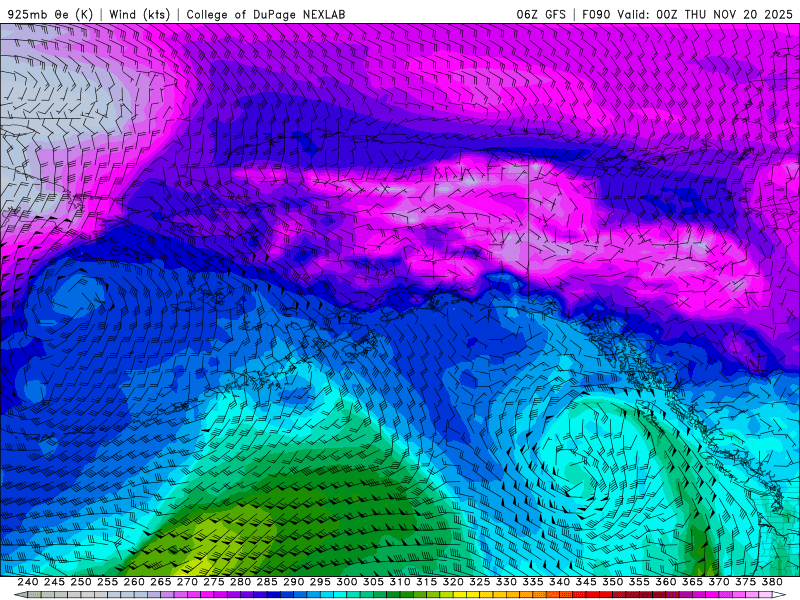Click the 295 legend value
The image size is (800, 600).
click(320, 582)
